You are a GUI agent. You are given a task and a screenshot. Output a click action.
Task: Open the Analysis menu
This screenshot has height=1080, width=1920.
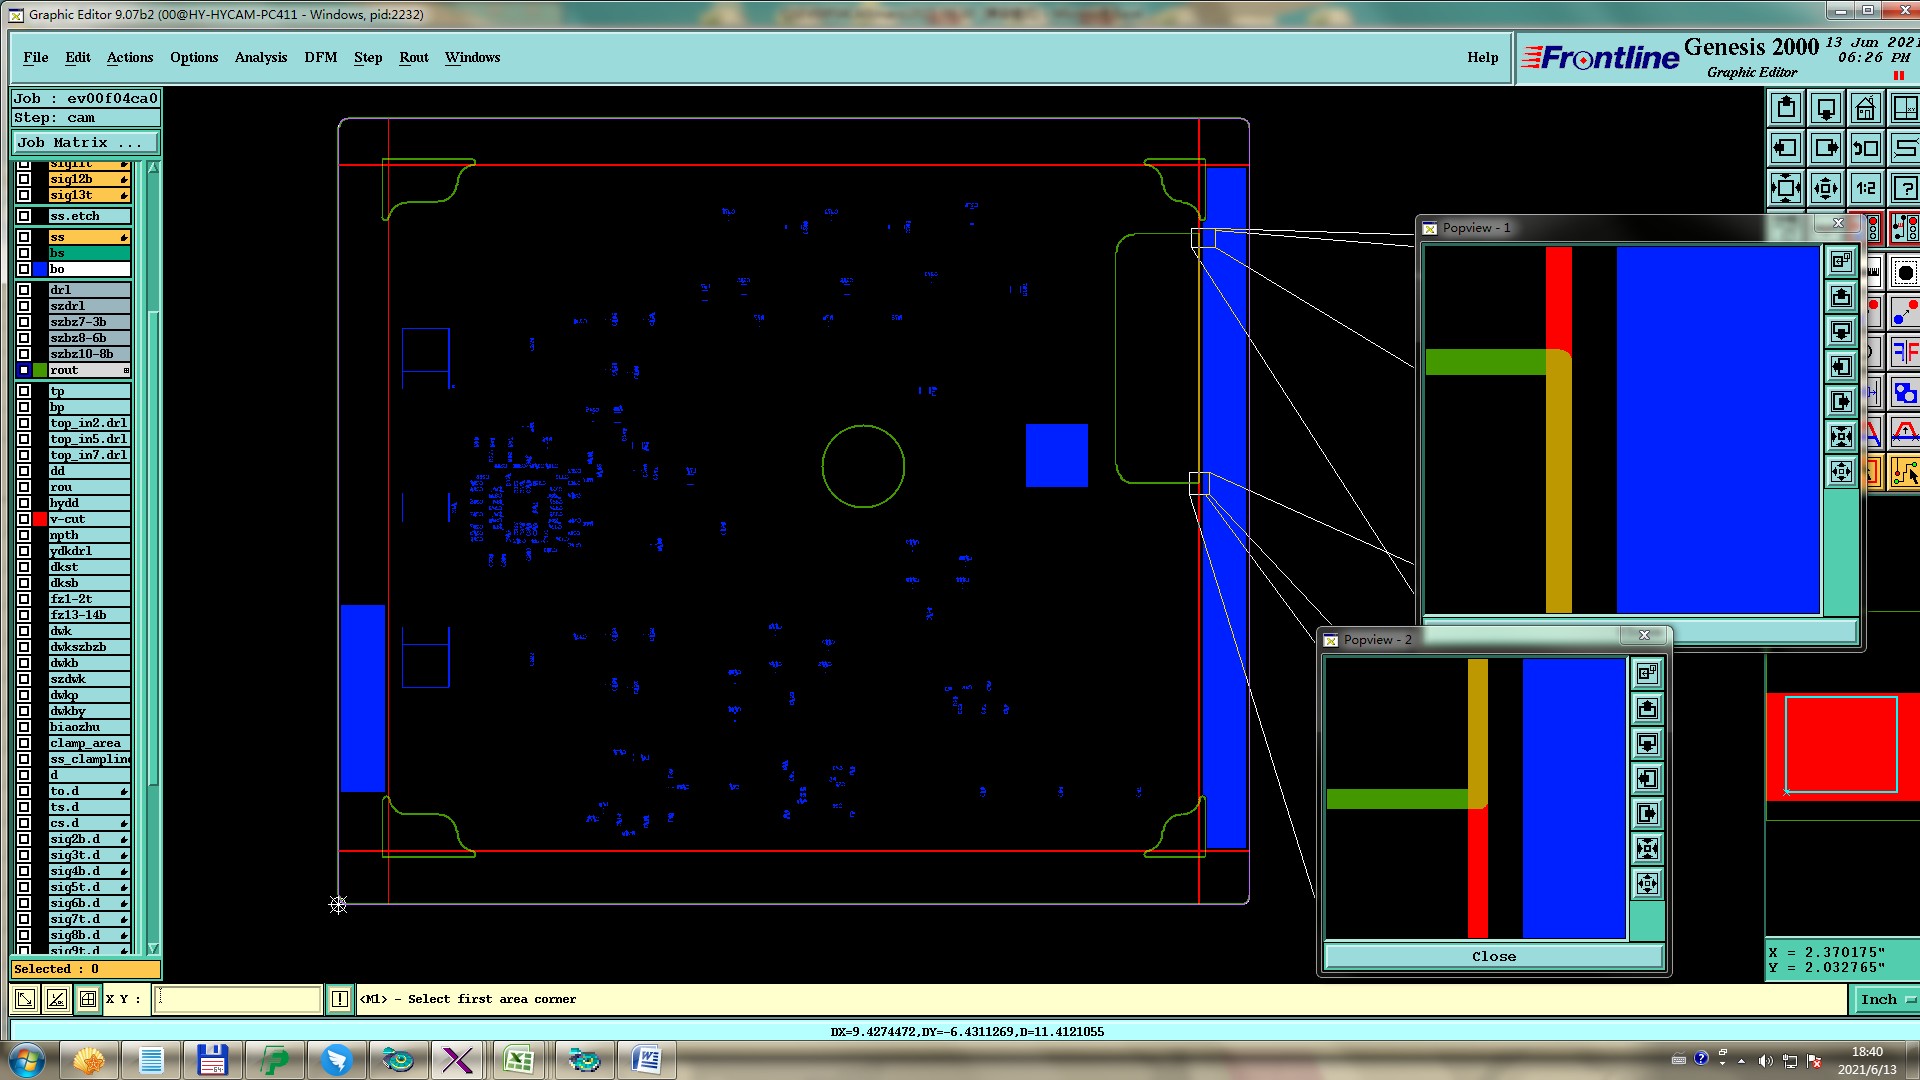tap(260, 57)
